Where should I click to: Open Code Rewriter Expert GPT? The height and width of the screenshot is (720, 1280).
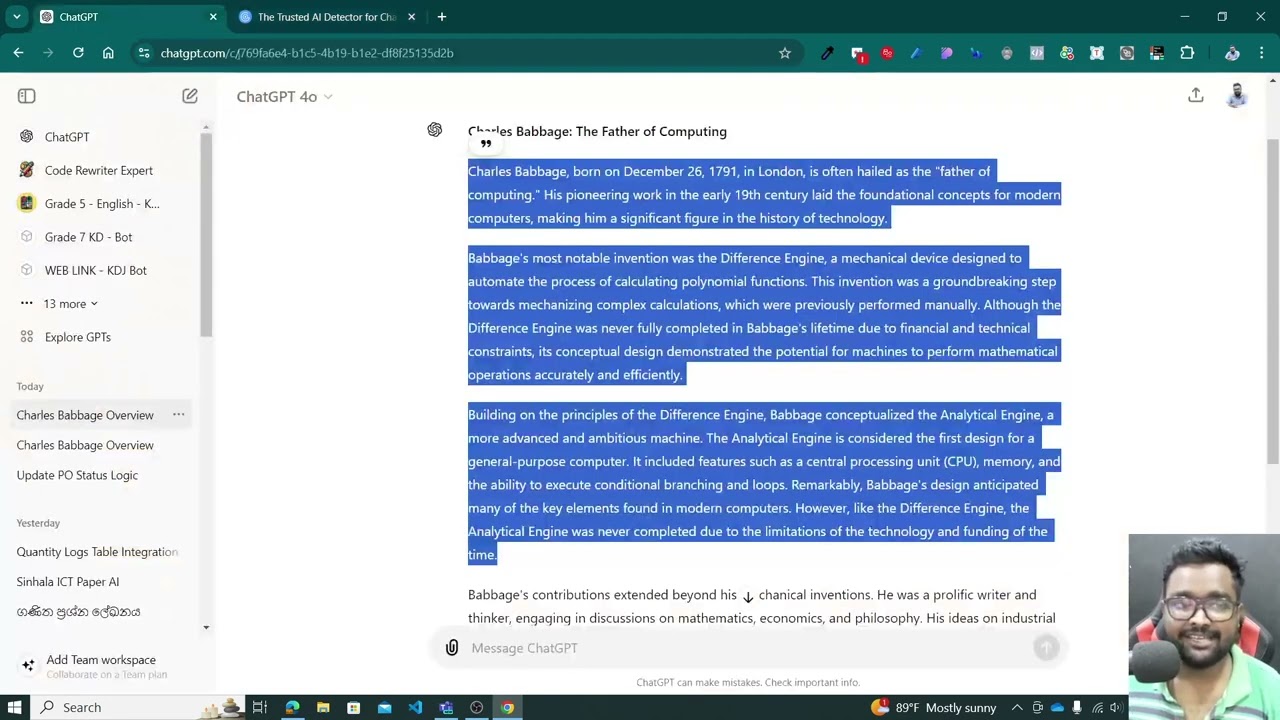(98, 170)
